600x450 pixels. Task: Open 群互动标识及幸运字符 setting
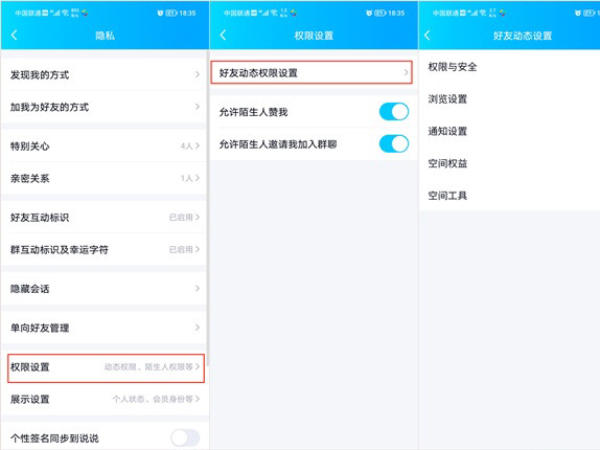pyautogui.click(x=104, y=249)
